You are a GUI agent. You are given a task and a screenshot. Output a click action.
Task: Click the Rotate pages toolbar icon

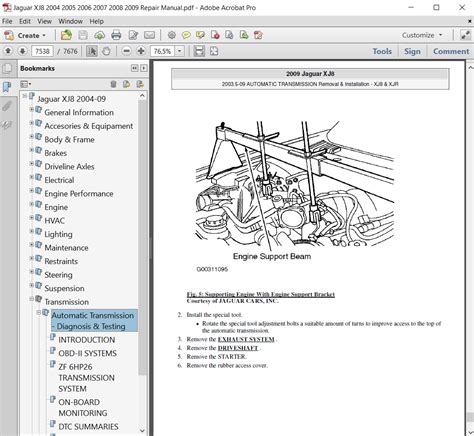click(x=258, y=35)
